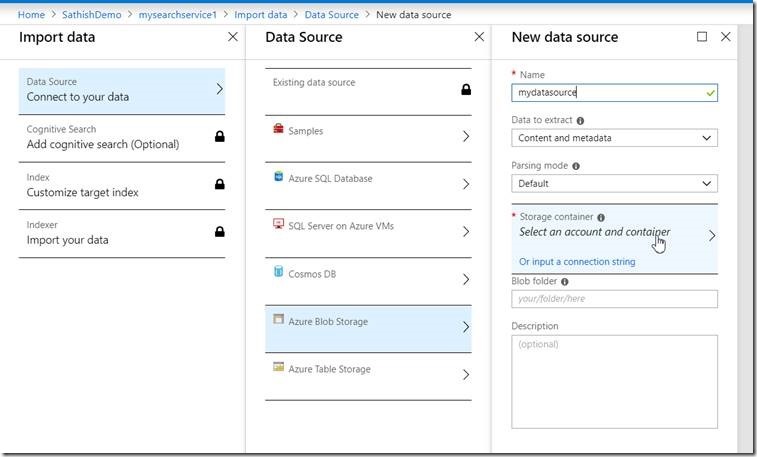Screen dimensions: 757x457
Task: Click the SQL Server on Azure VMs icon
Action: point(278,223)
